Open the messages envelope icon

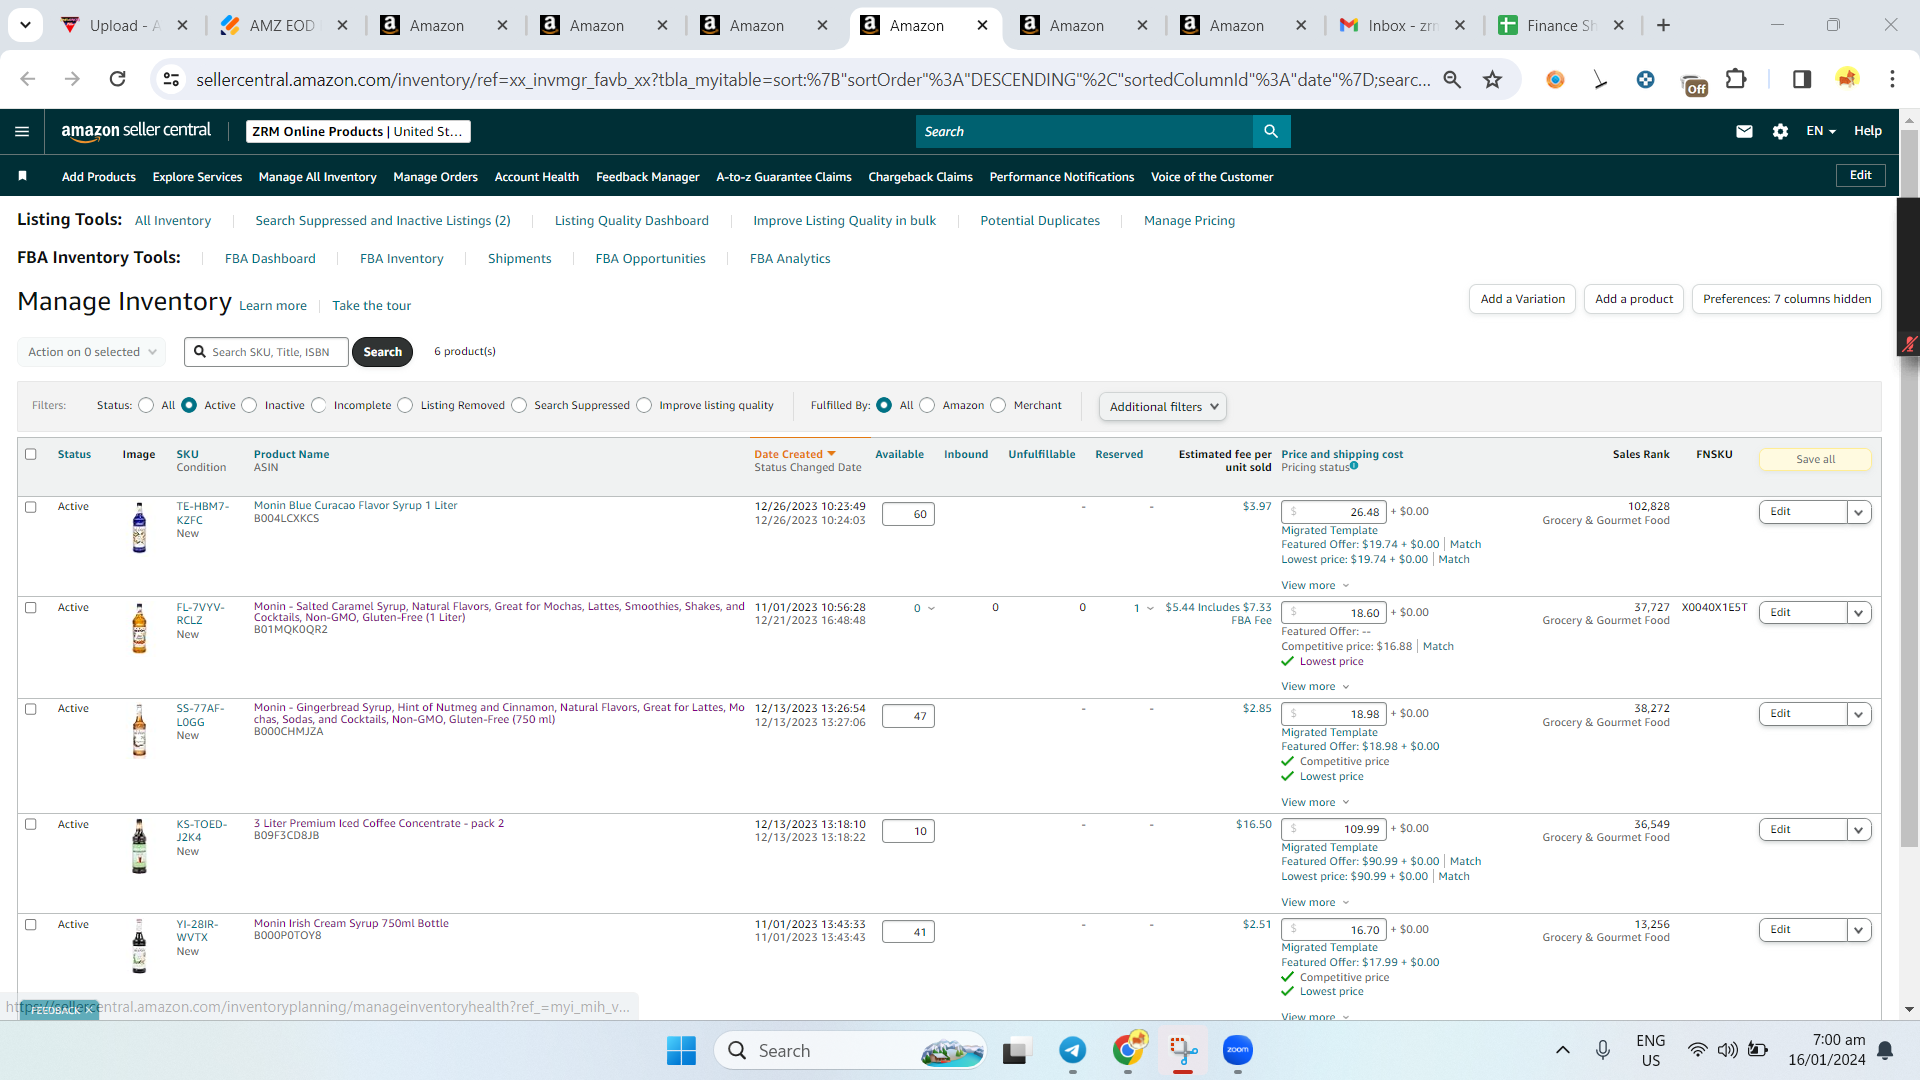coord(1744,131)
